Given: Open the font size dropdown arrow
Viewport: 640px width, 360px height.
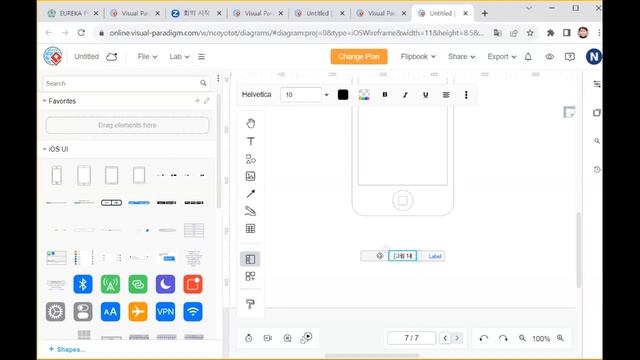Looking at the screenshot, I should (x=326, y=95).
